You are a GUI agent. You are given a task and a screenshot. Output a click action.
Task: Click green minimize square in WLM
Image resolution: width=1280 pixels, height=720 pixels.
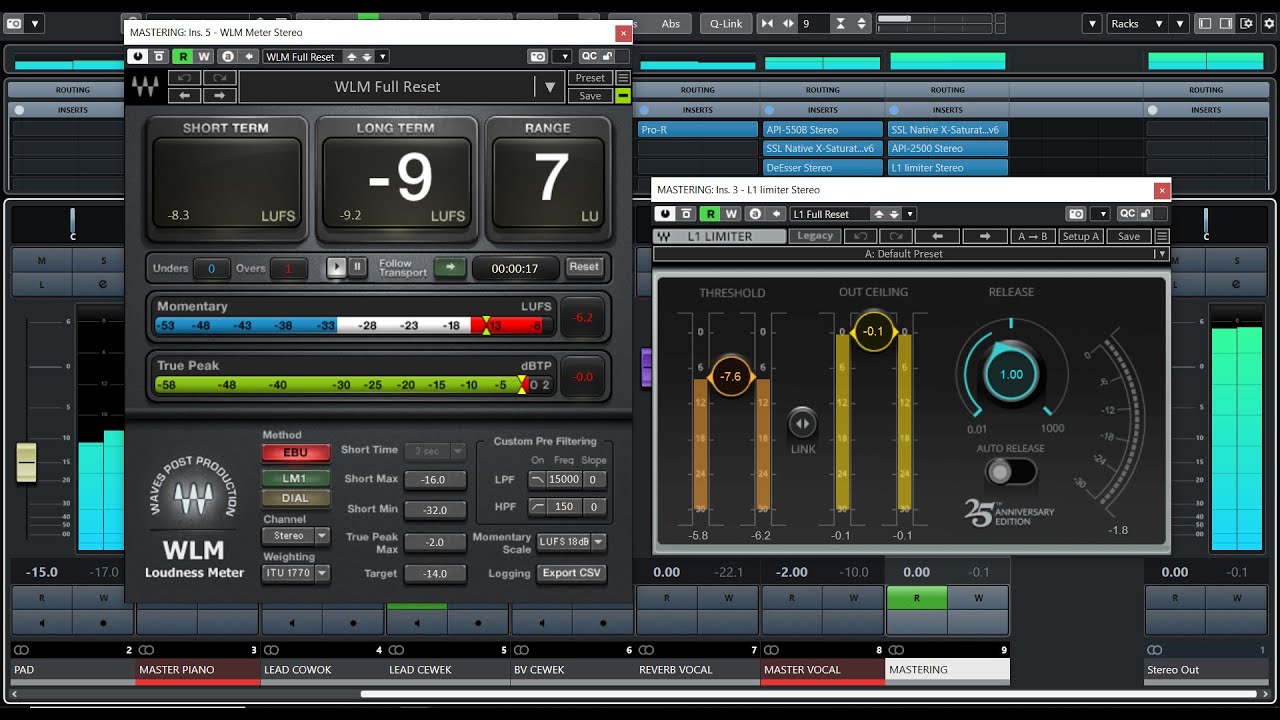pyautogui.click(x=623, y=96)
